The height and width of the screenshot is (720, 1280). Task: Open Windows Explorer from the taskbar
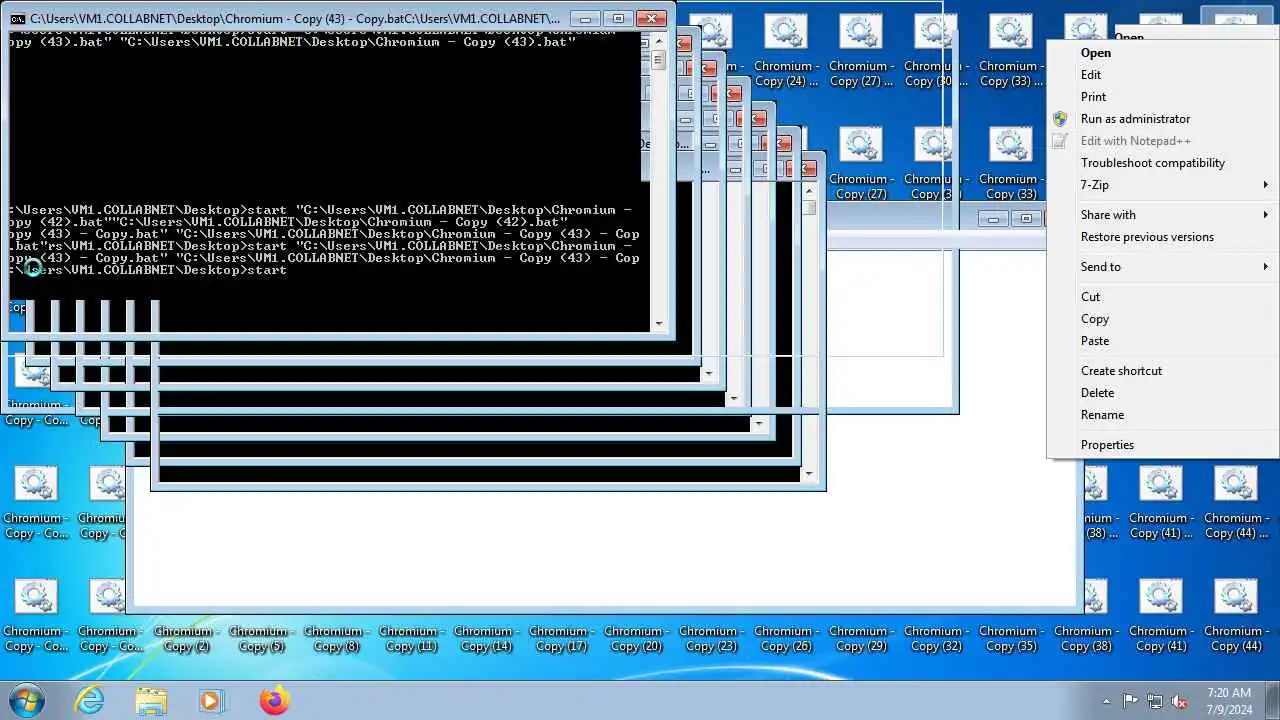click(x=151, y=700)
